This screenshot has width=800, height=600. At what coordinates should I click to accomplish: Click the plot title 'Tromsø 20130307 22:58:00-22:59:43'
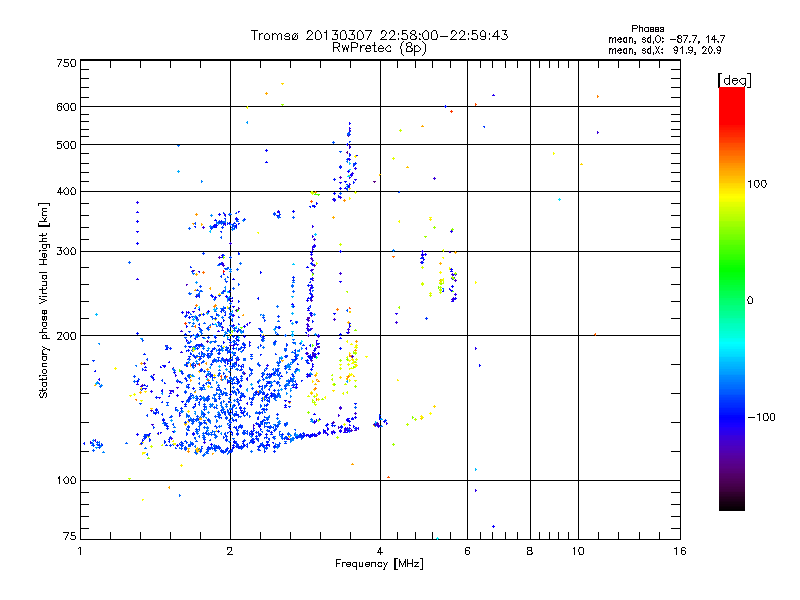[380, 35]
